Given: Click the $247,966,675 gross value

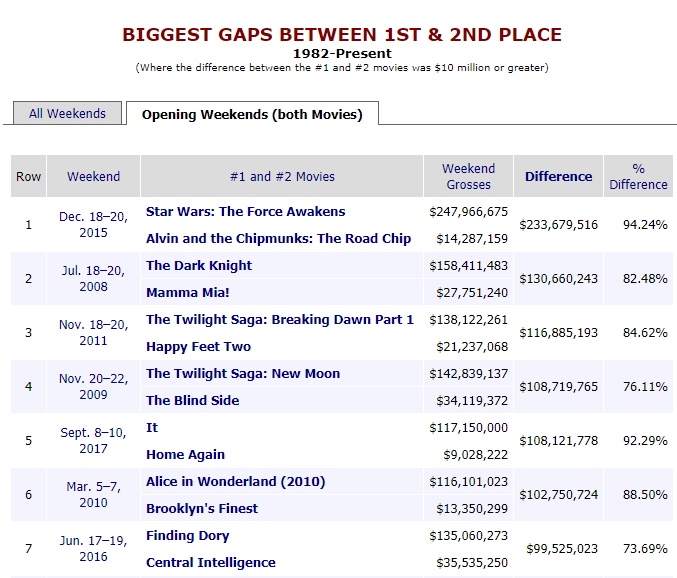Looking at the screenshot, I should (468, 212).
